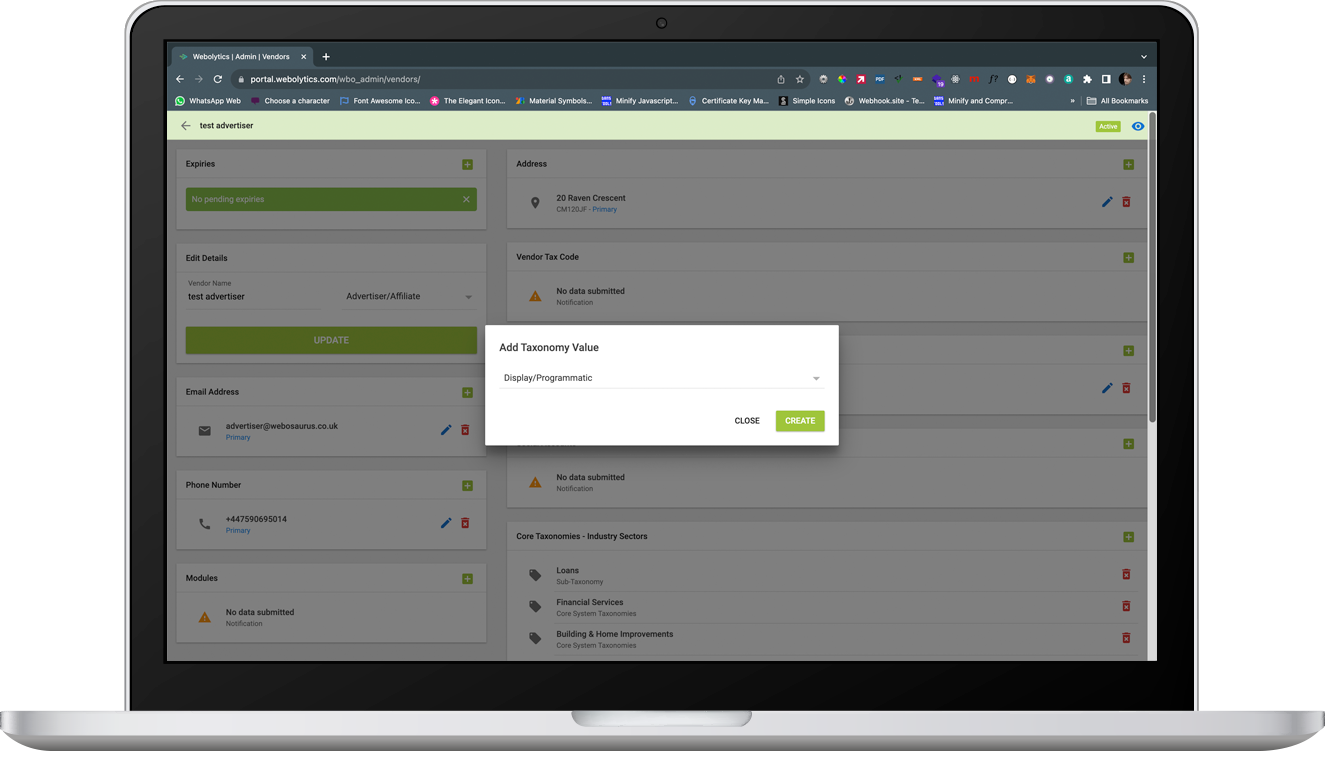Open the Display/Programmatic taxonomy dropdown
The image size is (1325, 780).
[x=816, y=378]
